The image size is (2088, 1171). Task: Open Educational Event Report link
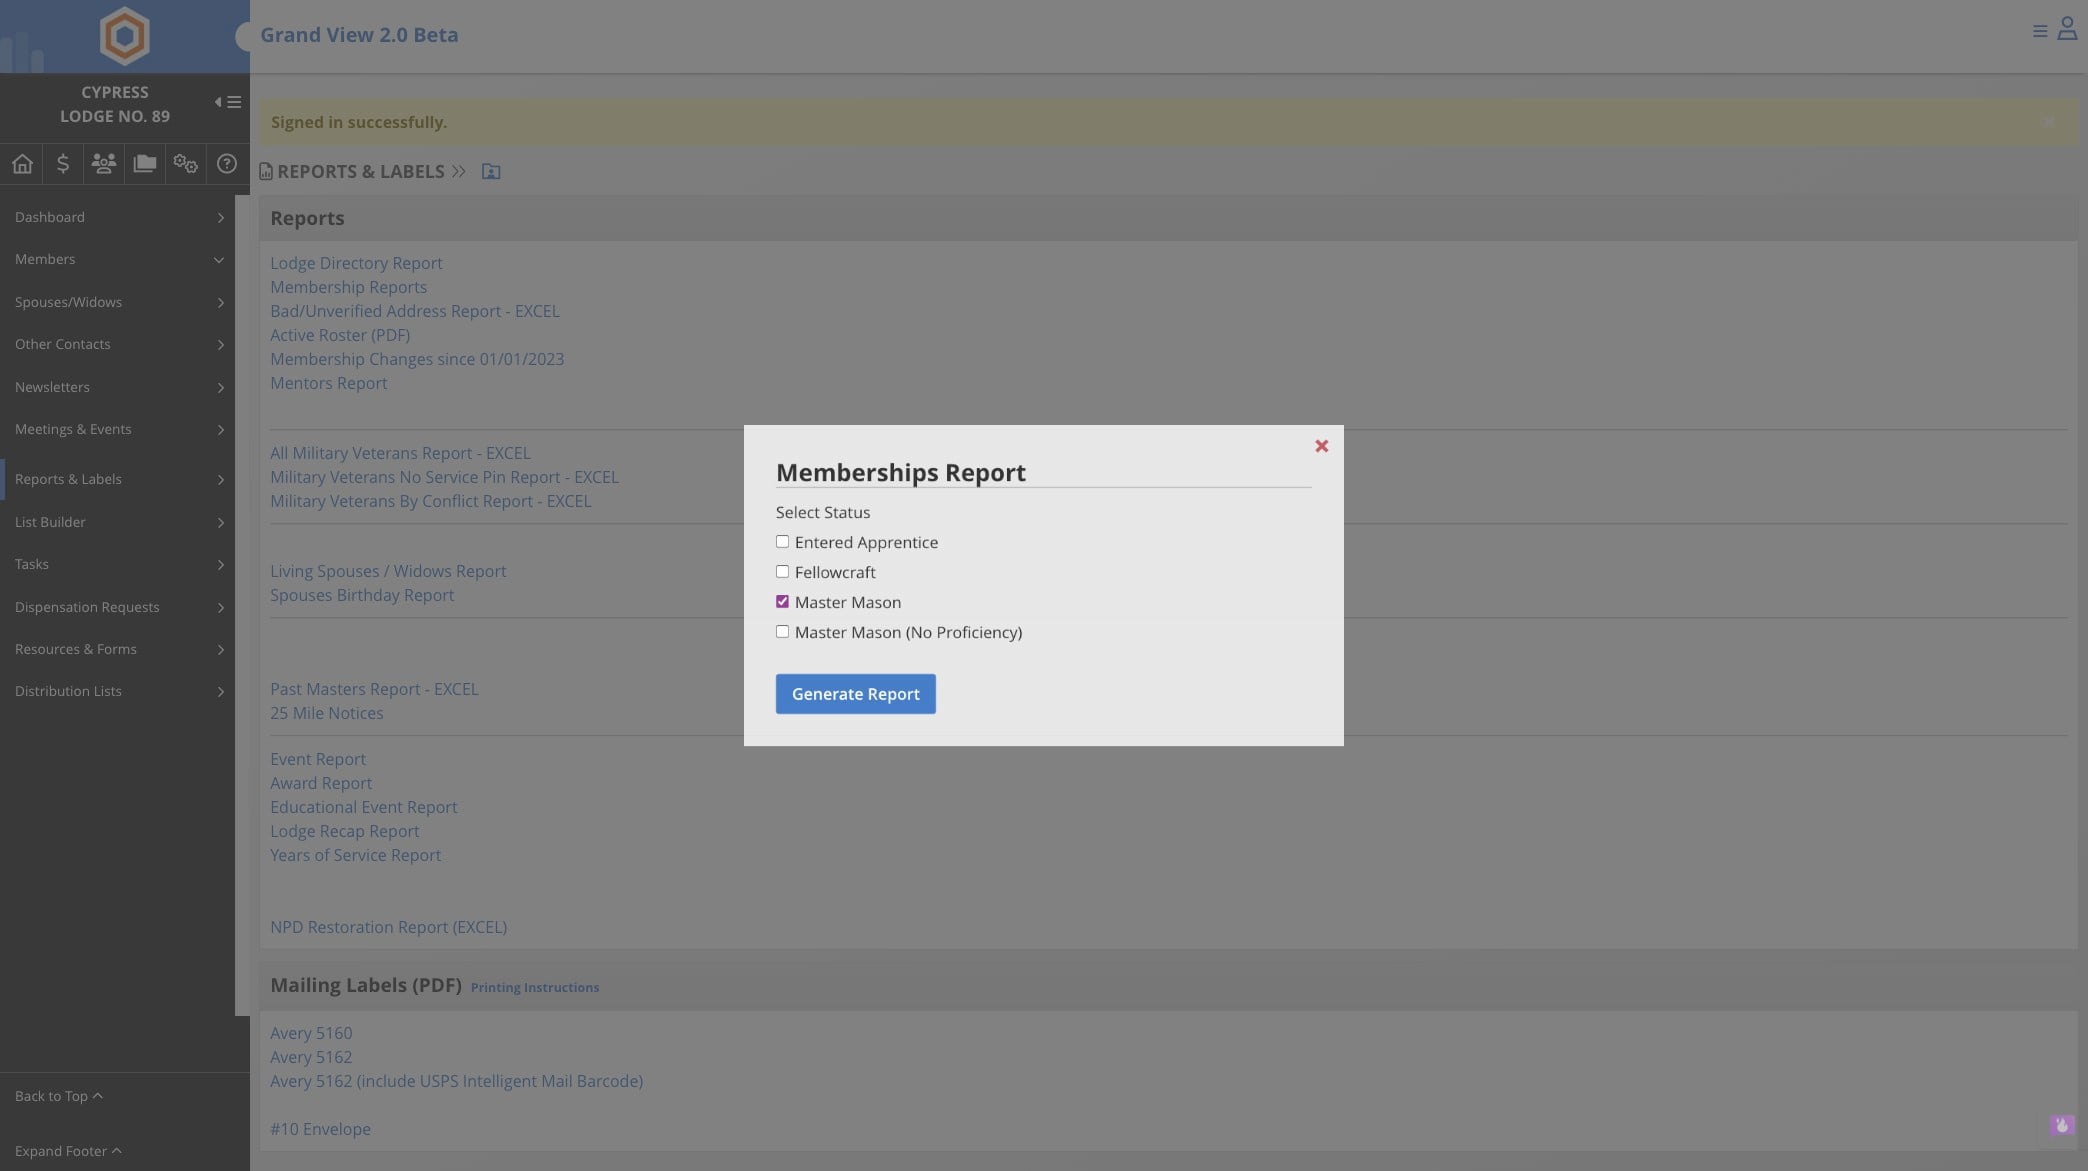[363, 807]
